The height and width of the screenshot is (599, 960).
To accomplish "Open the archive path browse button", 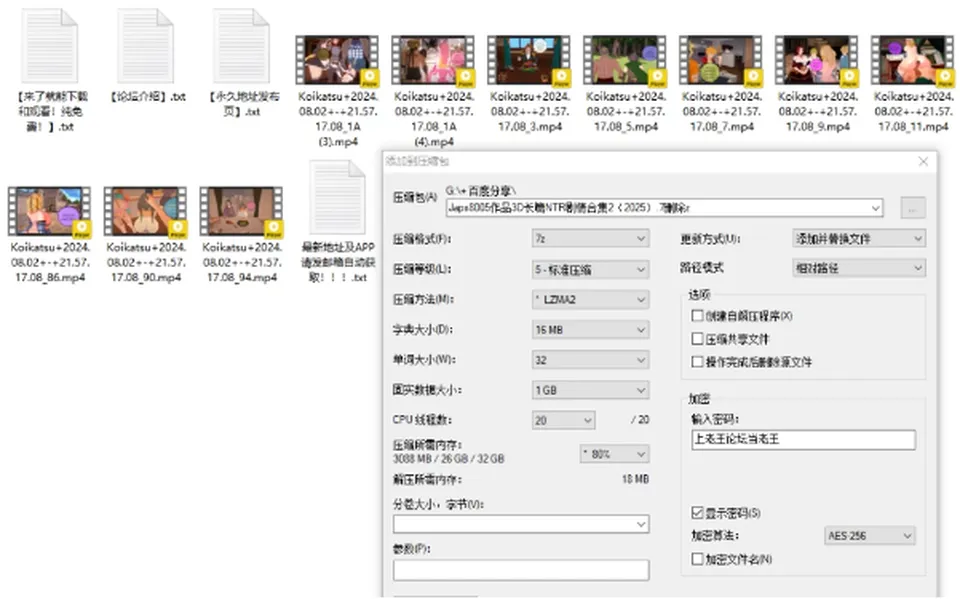I will pyautogui.click(x=913, y=208).
